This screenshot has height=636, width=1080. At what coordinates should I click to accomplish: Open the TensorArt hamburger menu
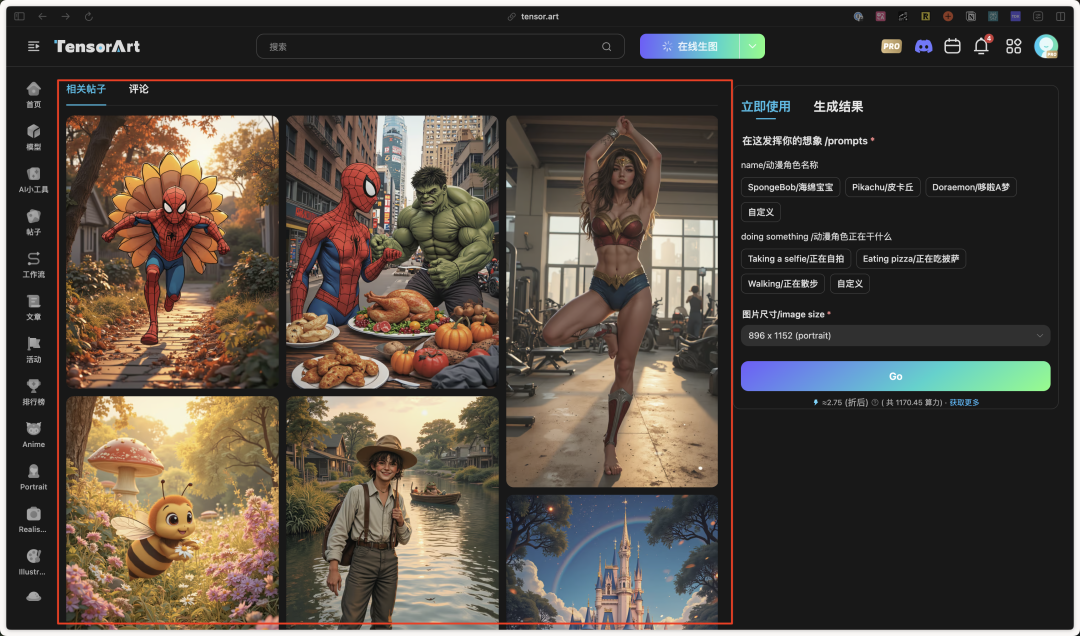(x=33, y=46)
